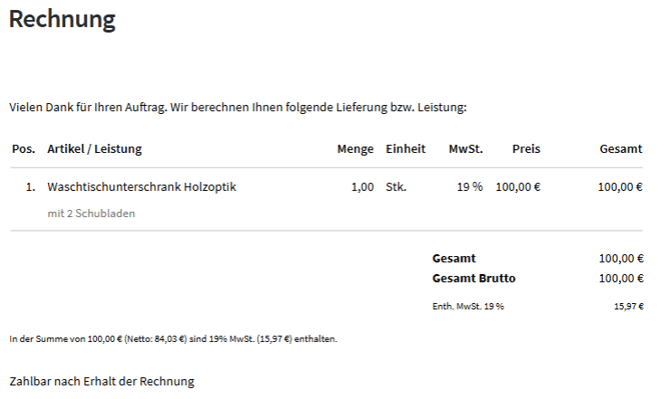Click the MwSt. column header
670x399 pixels.
click(x=466, y=149)
